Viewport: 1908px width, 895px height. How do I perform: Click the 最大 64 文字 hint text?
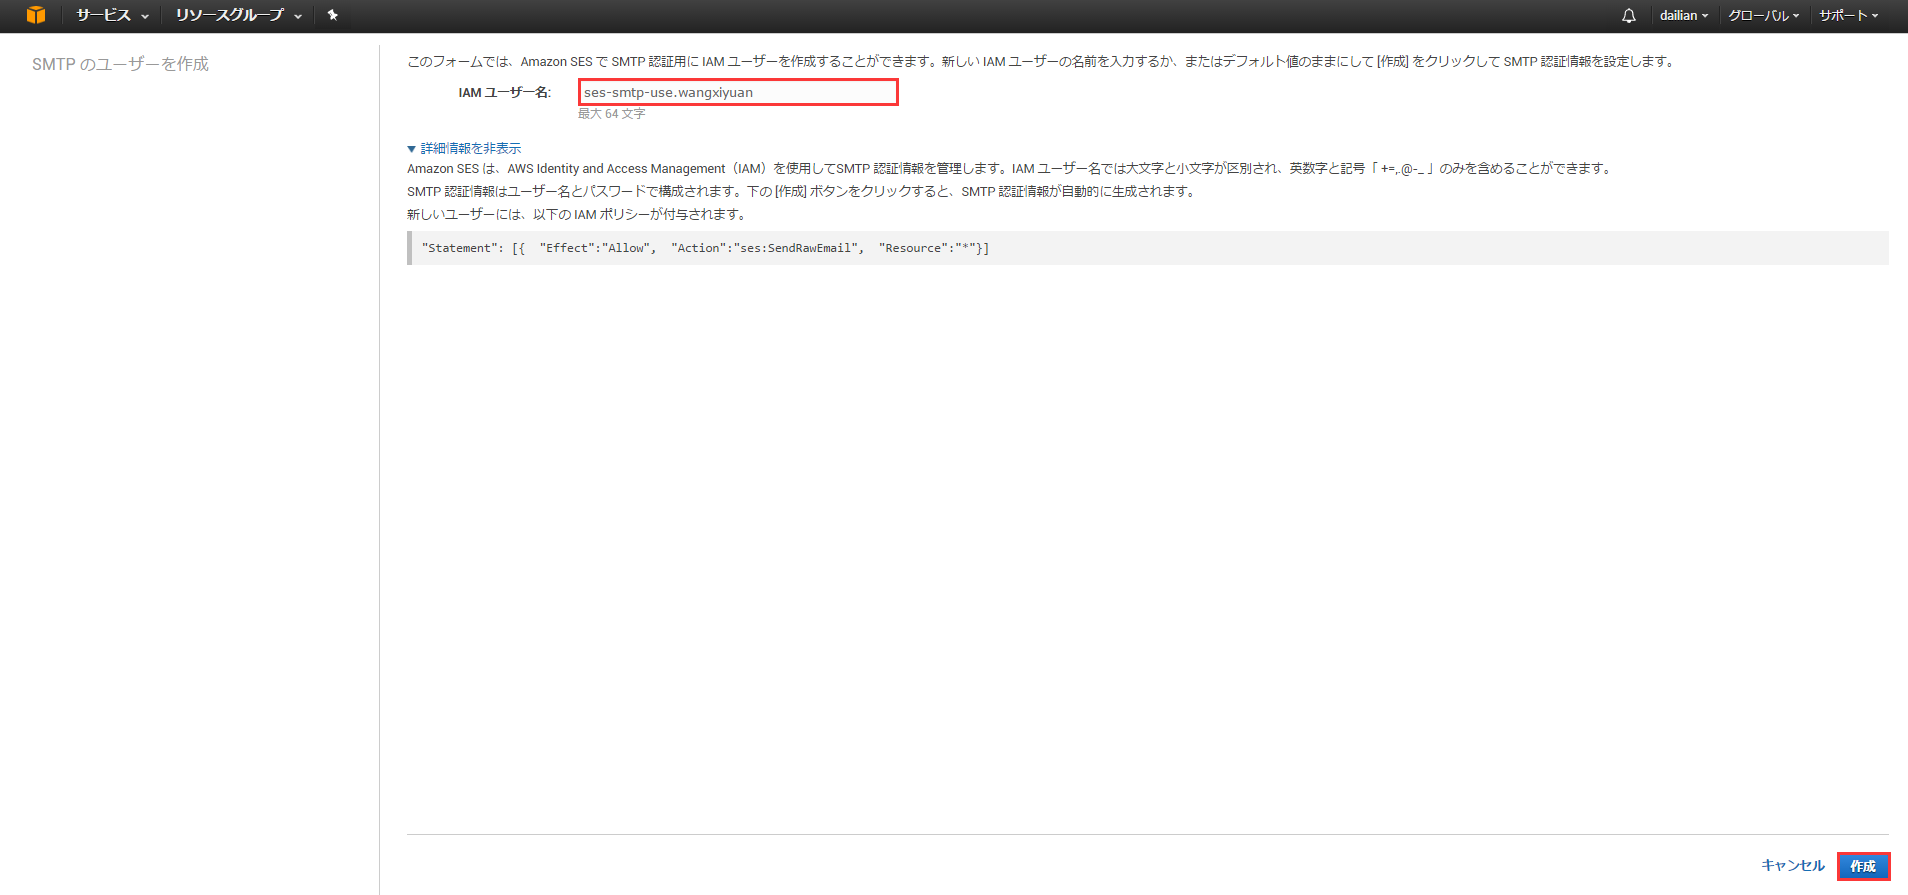611,114
